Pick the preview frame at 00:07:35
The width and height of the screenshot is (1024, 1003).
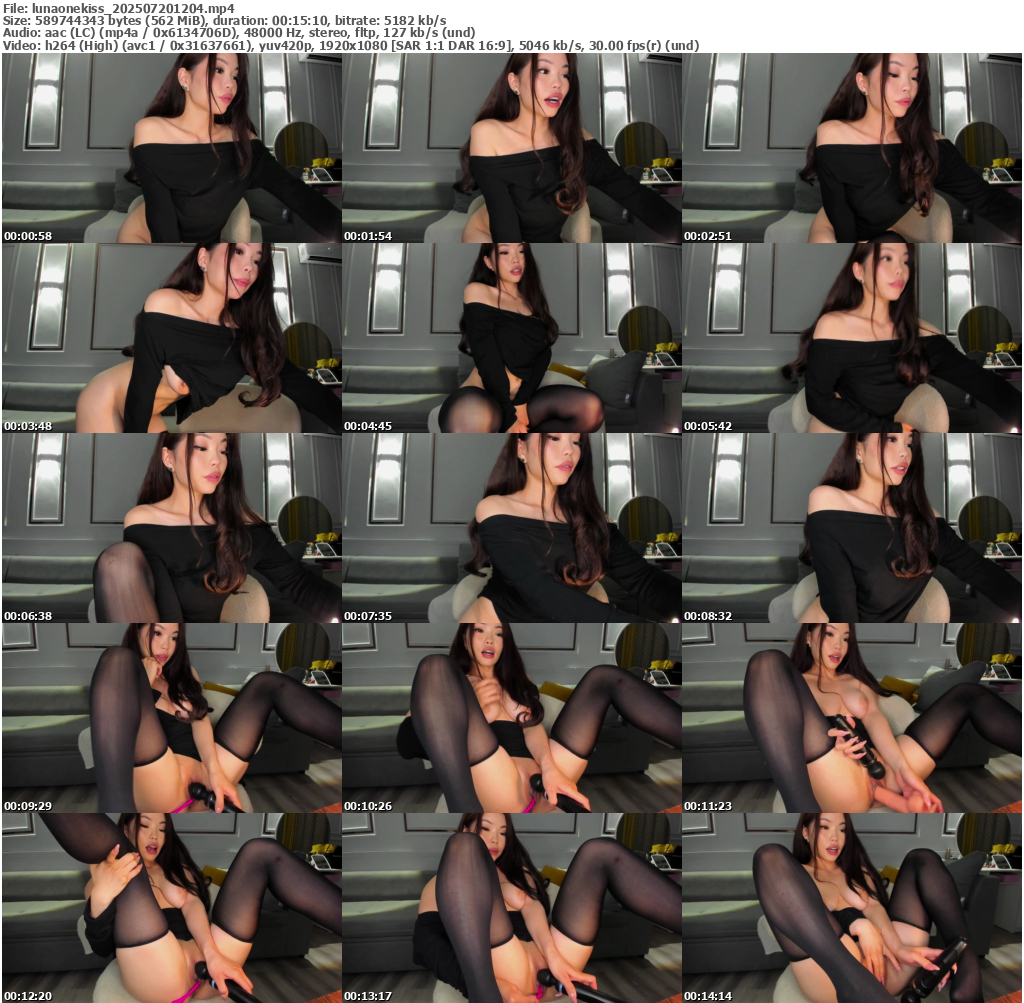pyautogui.click(x=512, y=528)
